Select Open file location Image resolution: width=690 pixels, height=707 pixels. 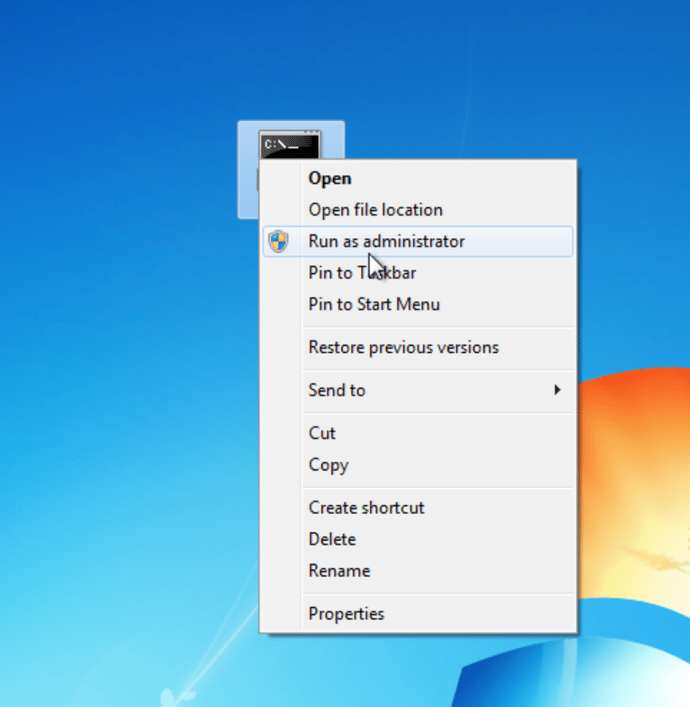[375, 210]
